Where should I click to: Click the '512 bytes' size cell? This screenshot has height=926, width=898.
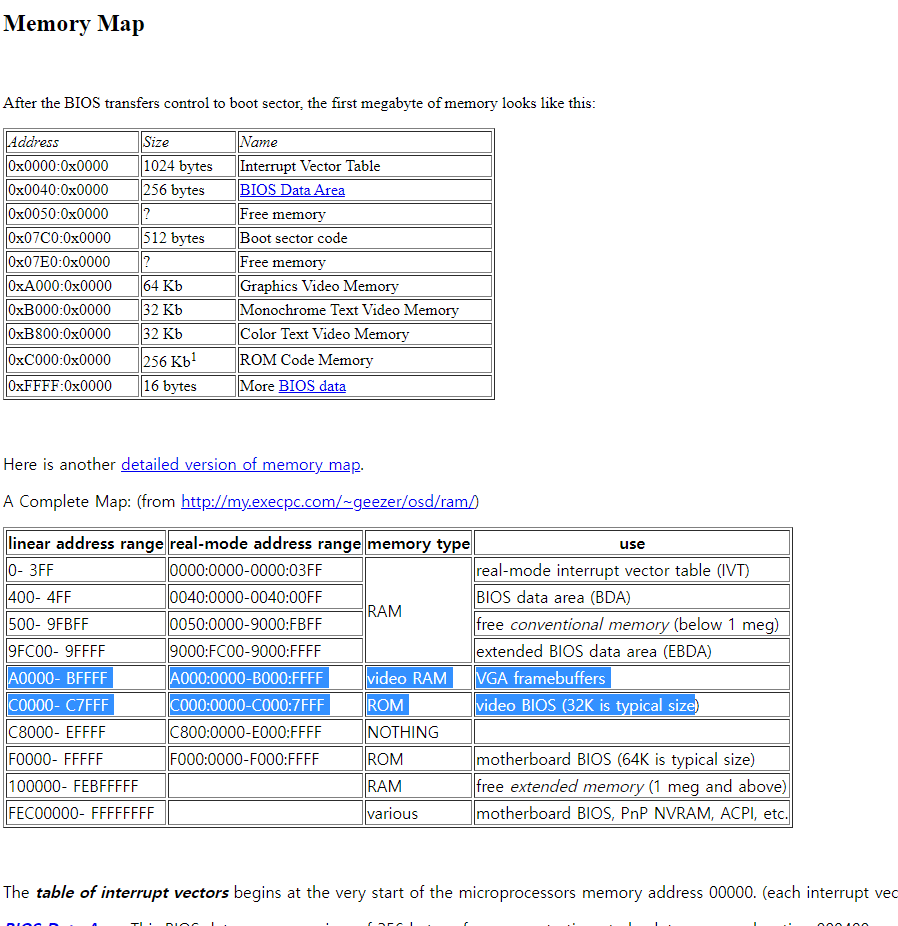(188, 238)
